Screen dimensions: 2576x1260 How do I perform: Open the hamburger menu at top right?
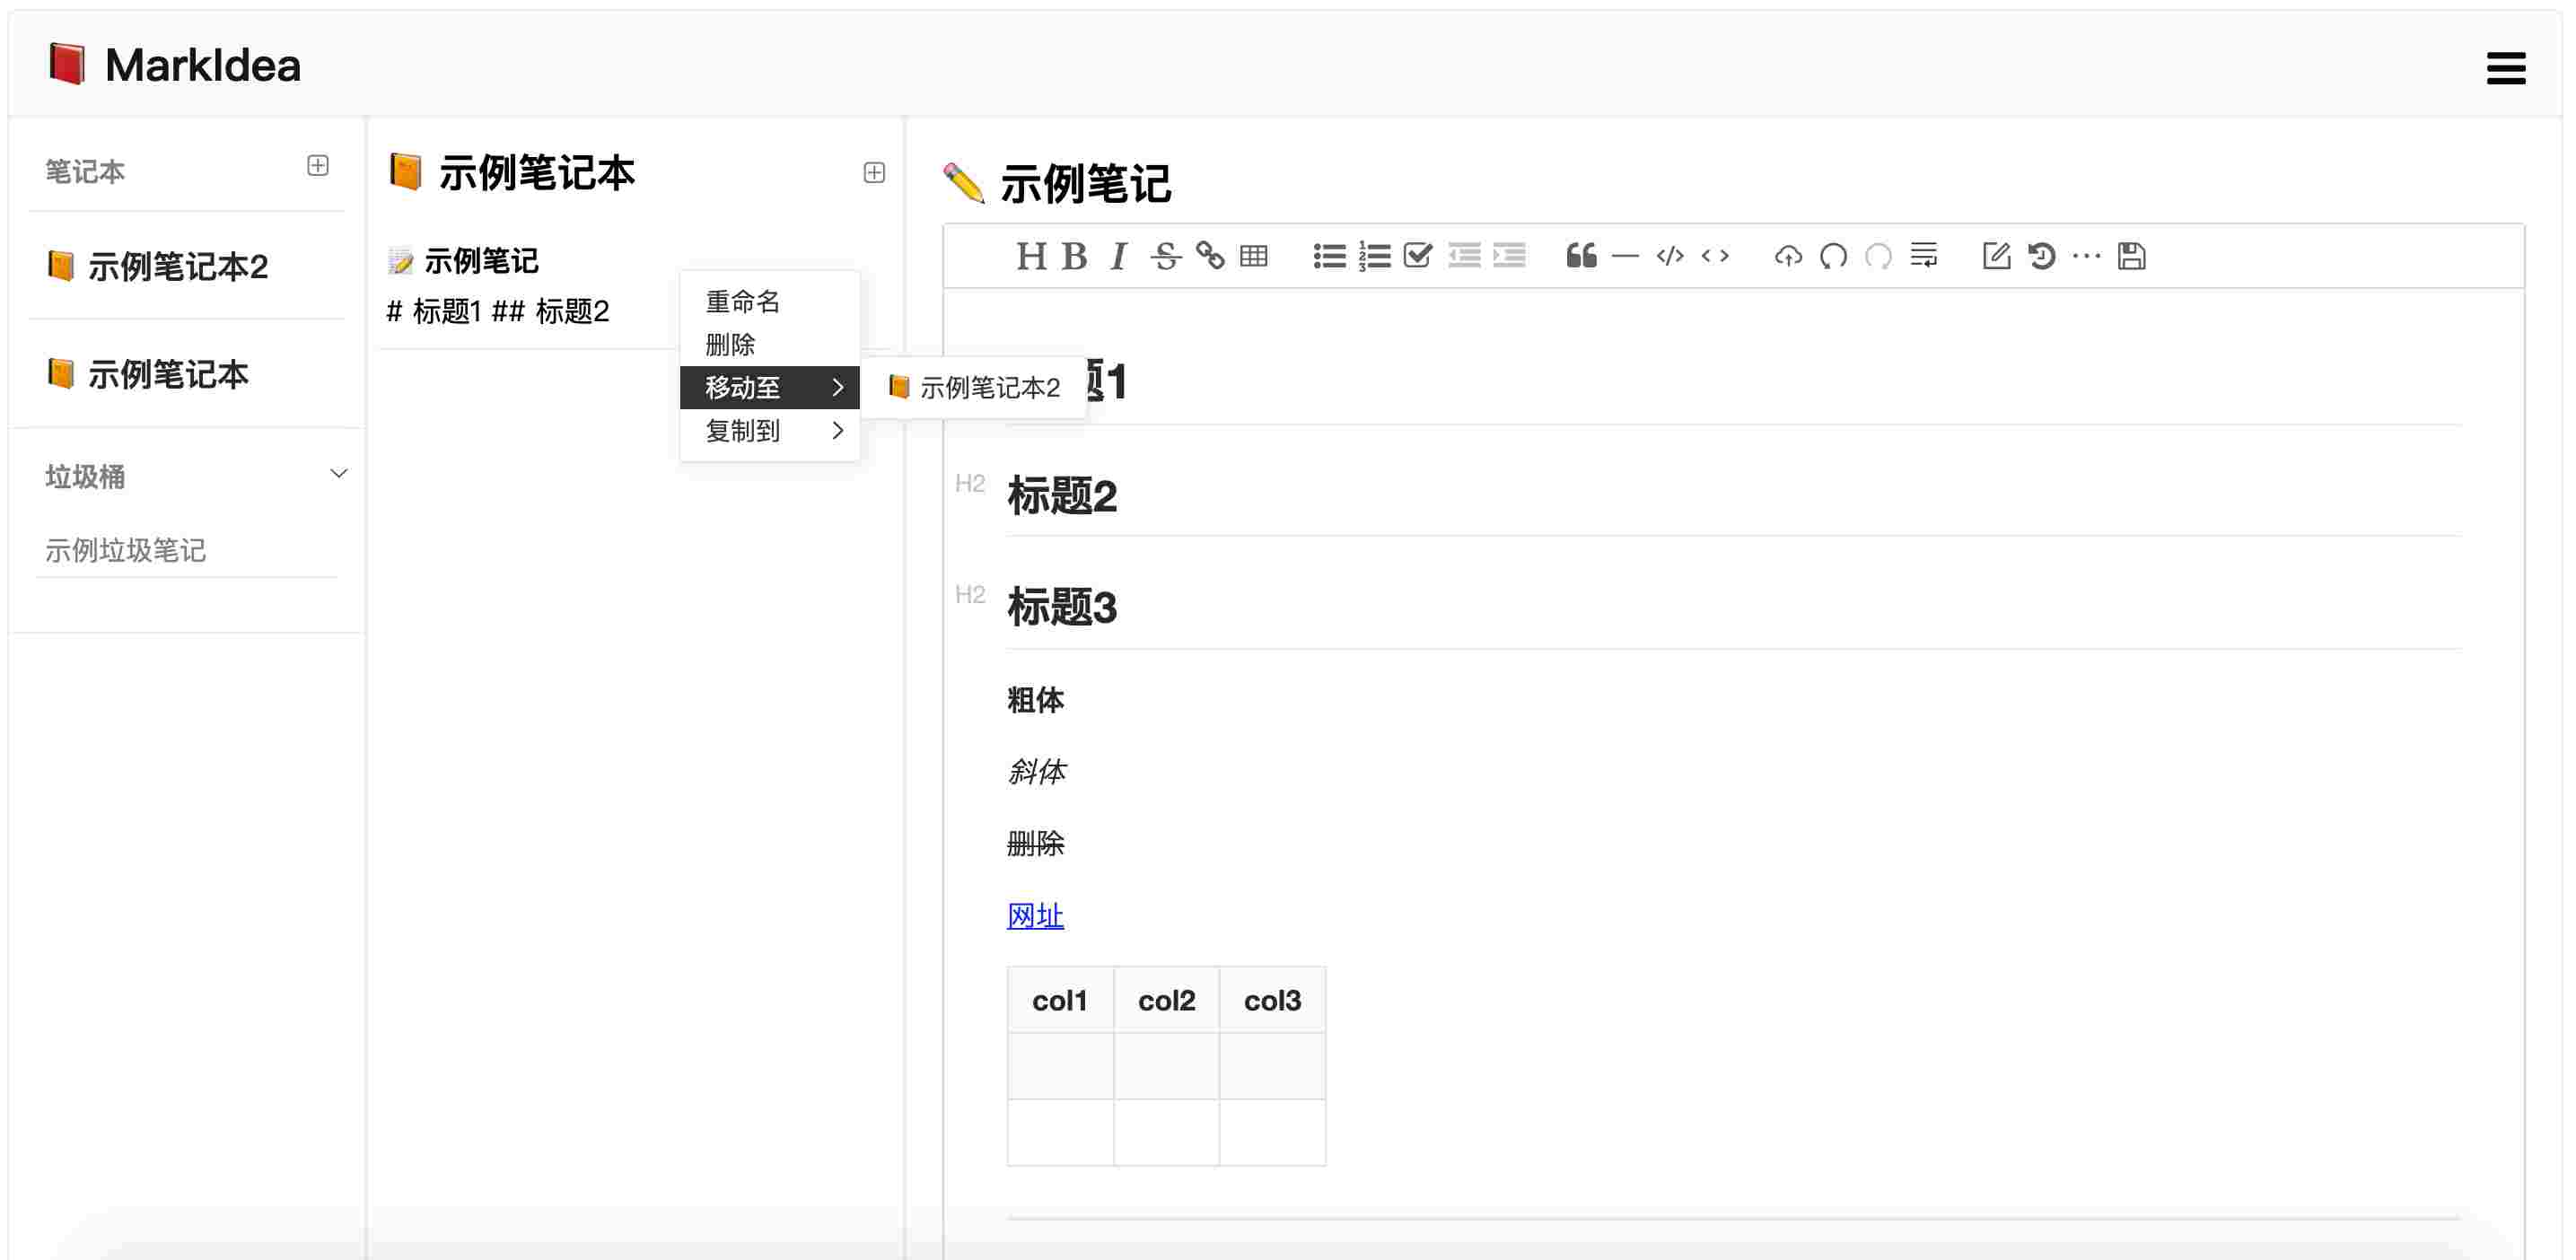(2505, 68)
